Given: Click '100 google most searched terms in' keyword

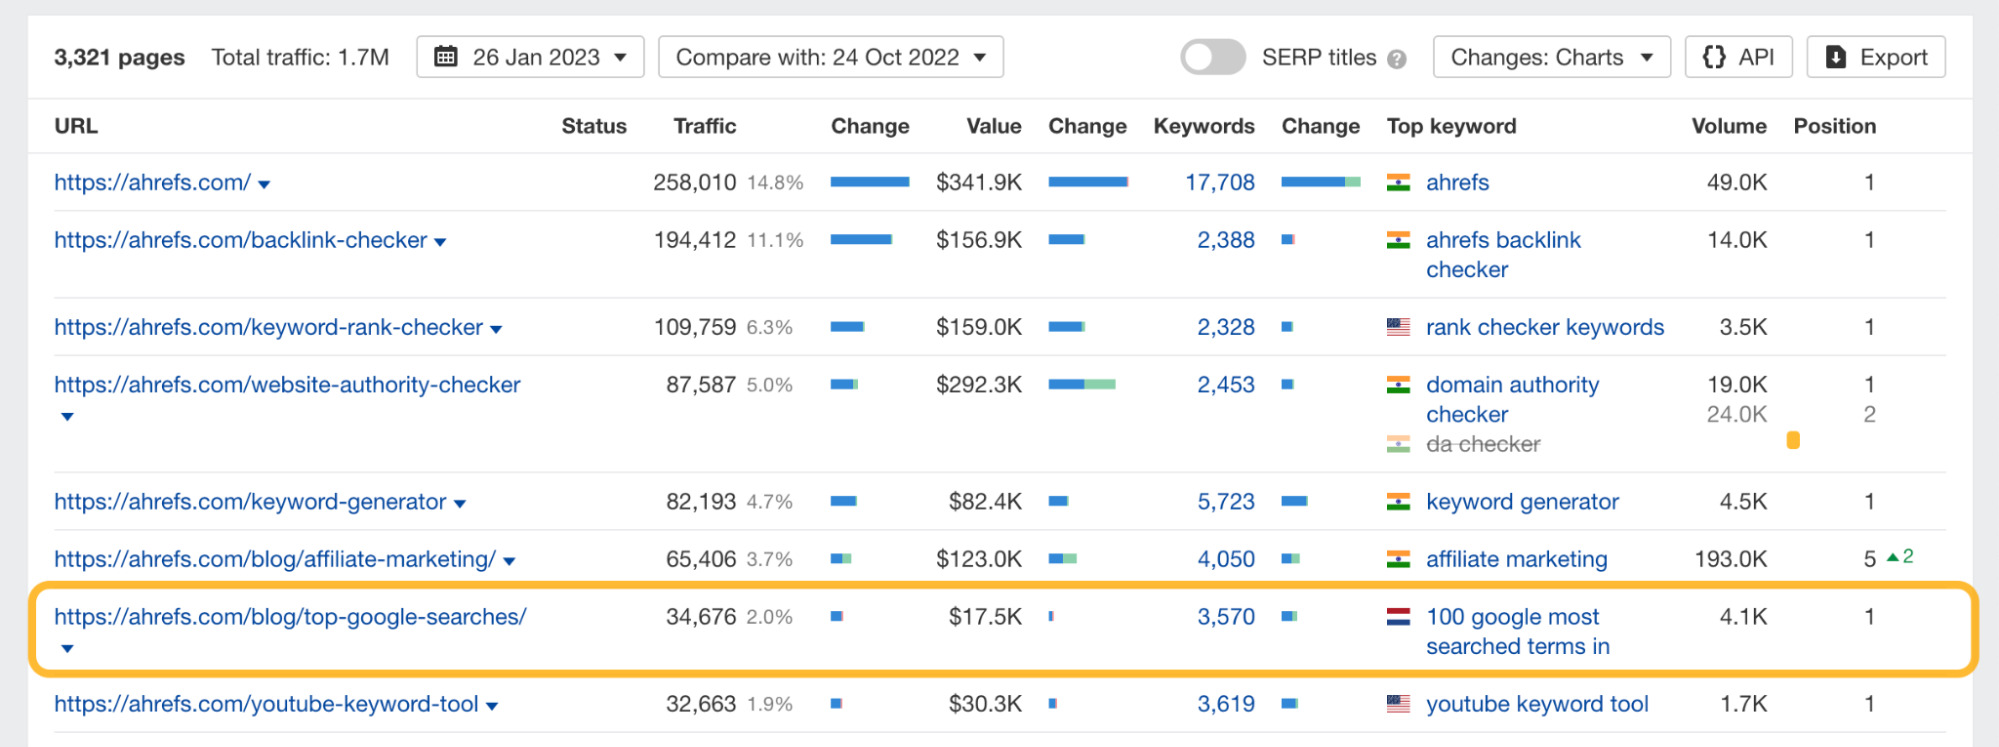Looking at the screenshot, I should click(x=1518, y=632).
